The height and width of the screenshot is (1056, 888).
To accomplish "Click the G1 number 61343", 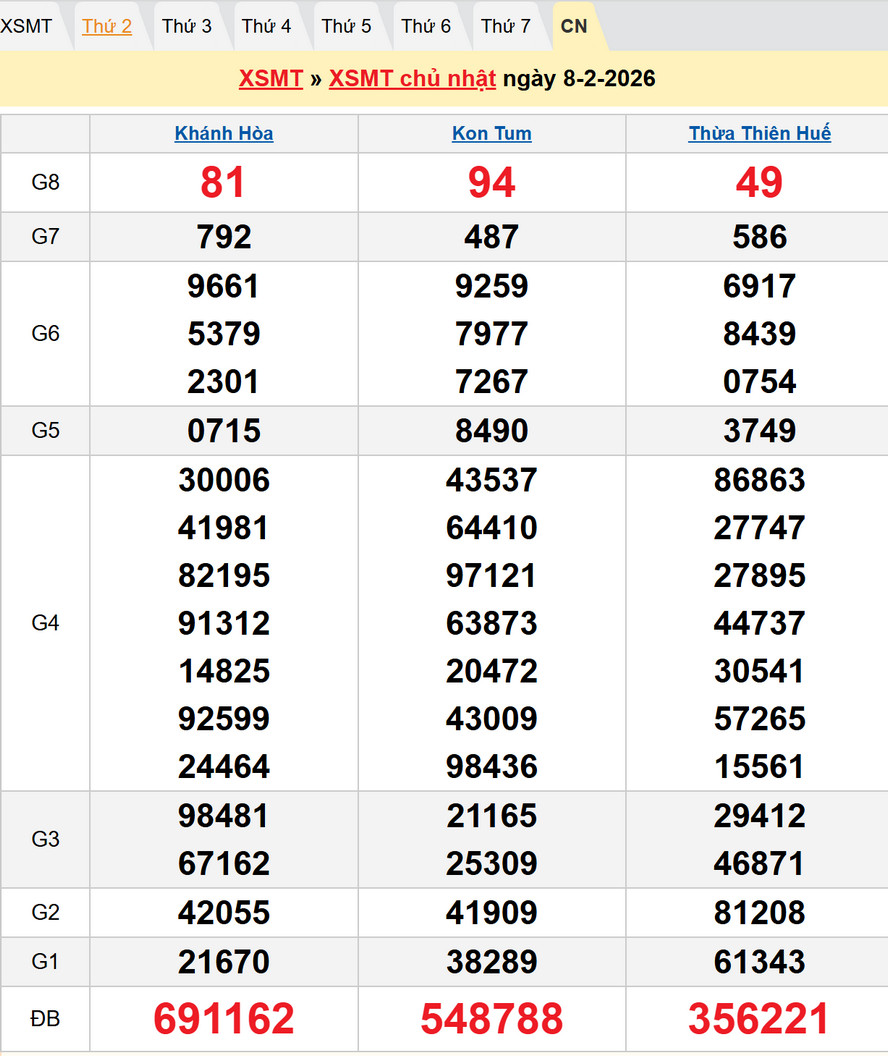I will click(x=760, y=962).
